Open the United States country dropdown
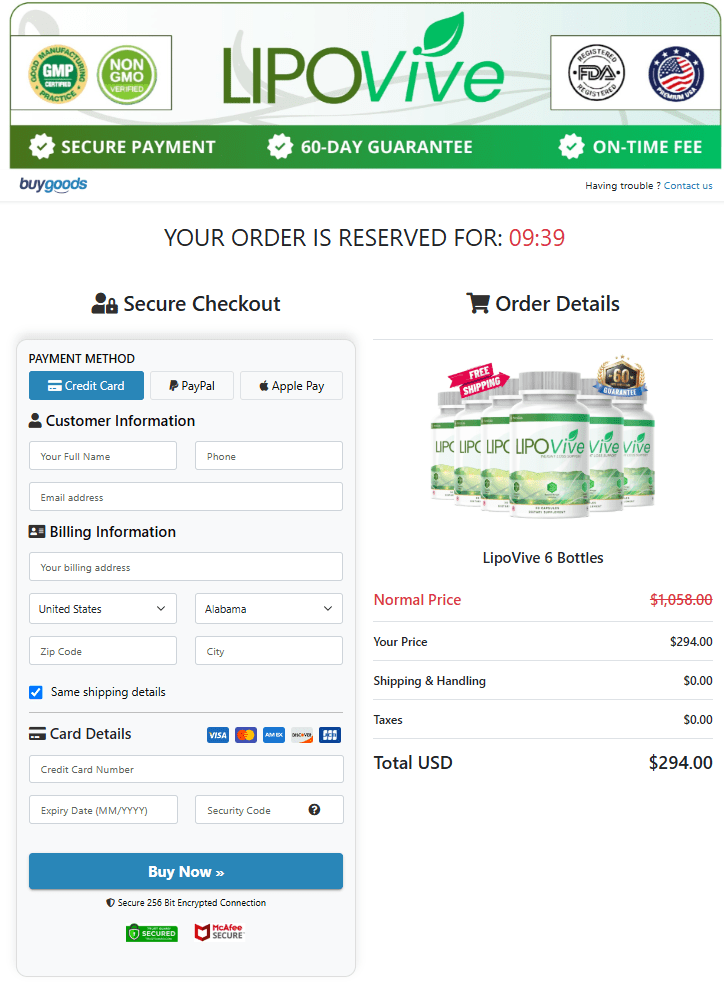Screen dimensions: 724x985 click(102, 608)
